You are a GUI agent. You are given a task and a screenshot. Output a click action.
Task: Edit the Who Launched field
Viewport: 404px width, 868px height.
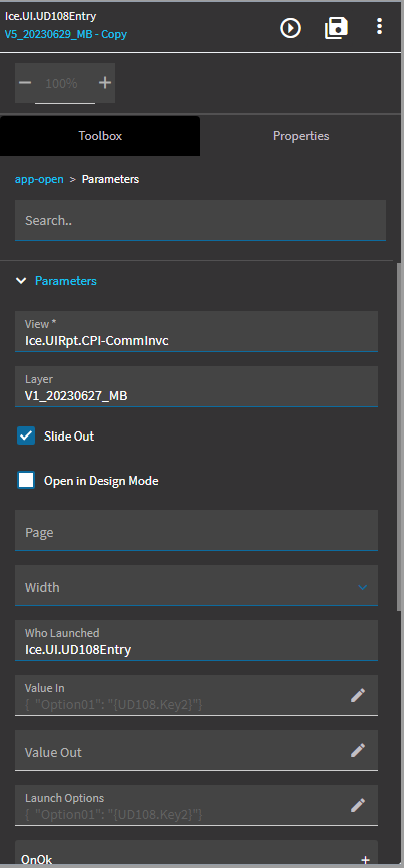(x=196, y=640)
